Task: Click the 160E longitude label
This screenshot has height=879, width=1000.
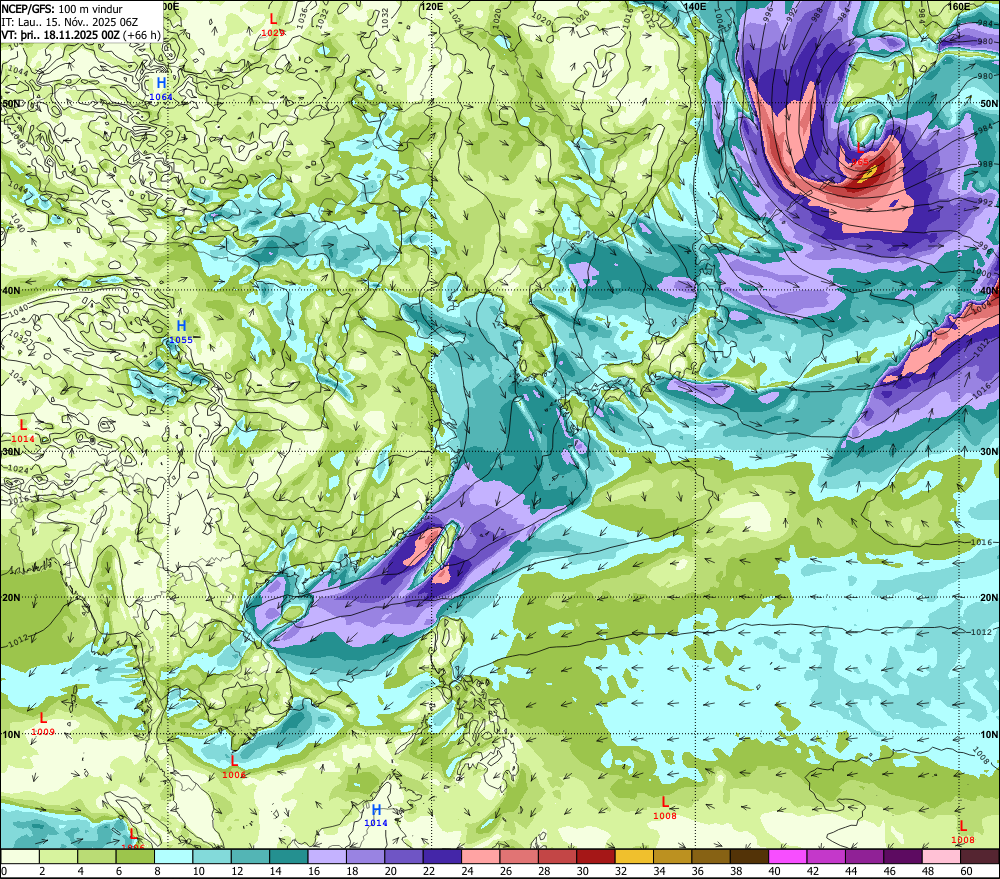Action: click(x=959, y=6)
